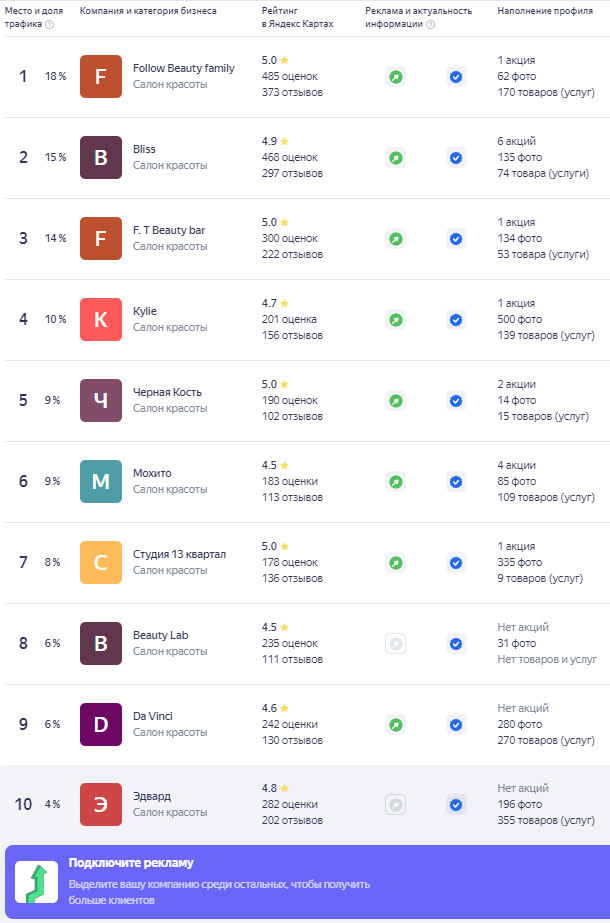Click 135 фото in Bliss profile column
610x923 pixels.
520,157
